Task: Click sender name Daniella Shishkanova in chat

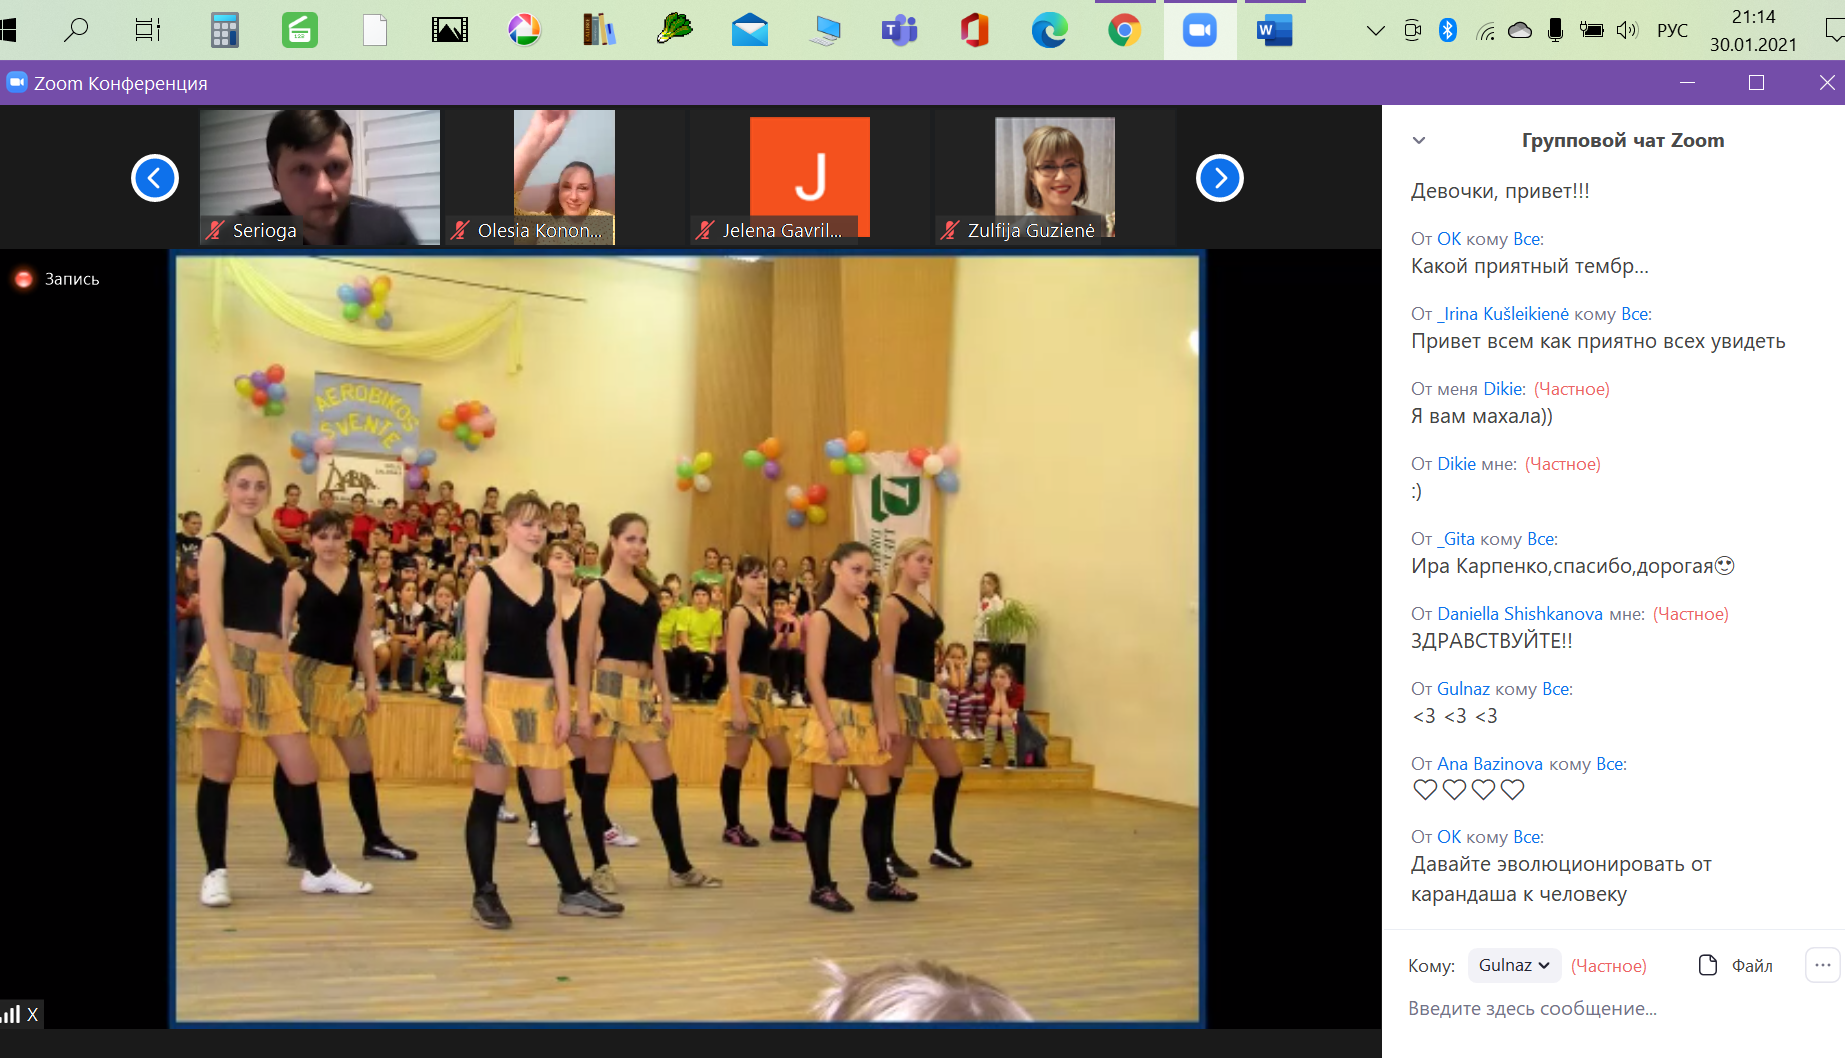Action: (x=1519, y=614)
